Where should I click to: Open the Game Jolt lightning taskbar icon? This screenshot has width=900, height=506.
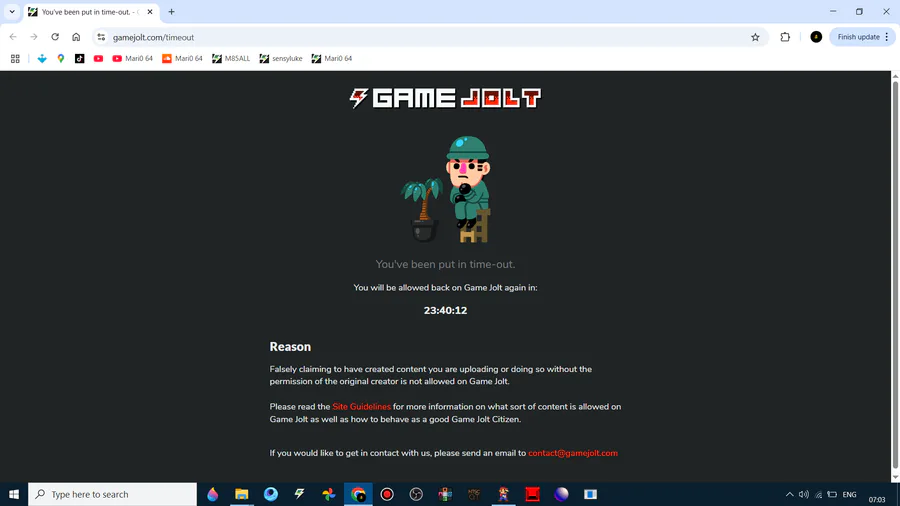tap(300, 494)
